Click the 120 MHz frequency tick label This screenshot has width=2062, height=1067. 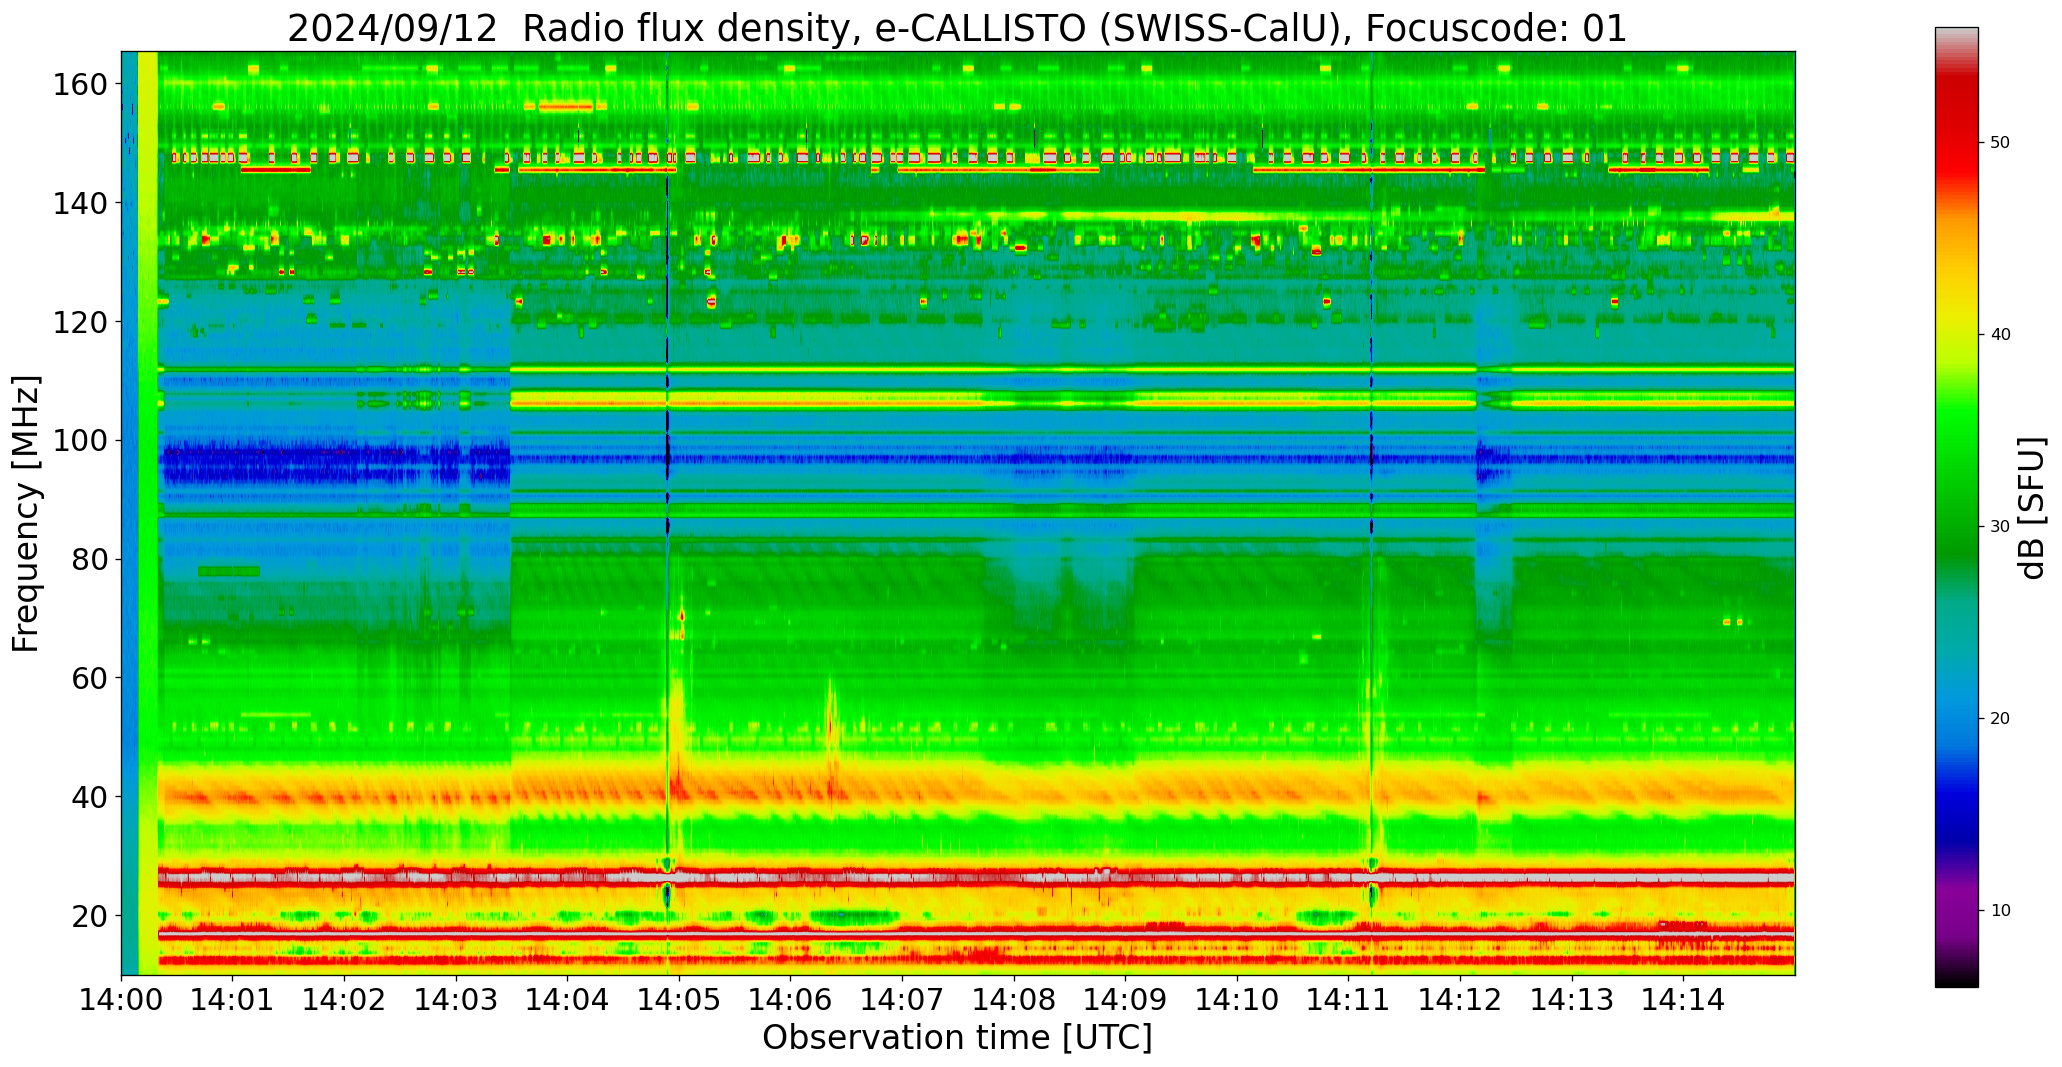point(80,322)
